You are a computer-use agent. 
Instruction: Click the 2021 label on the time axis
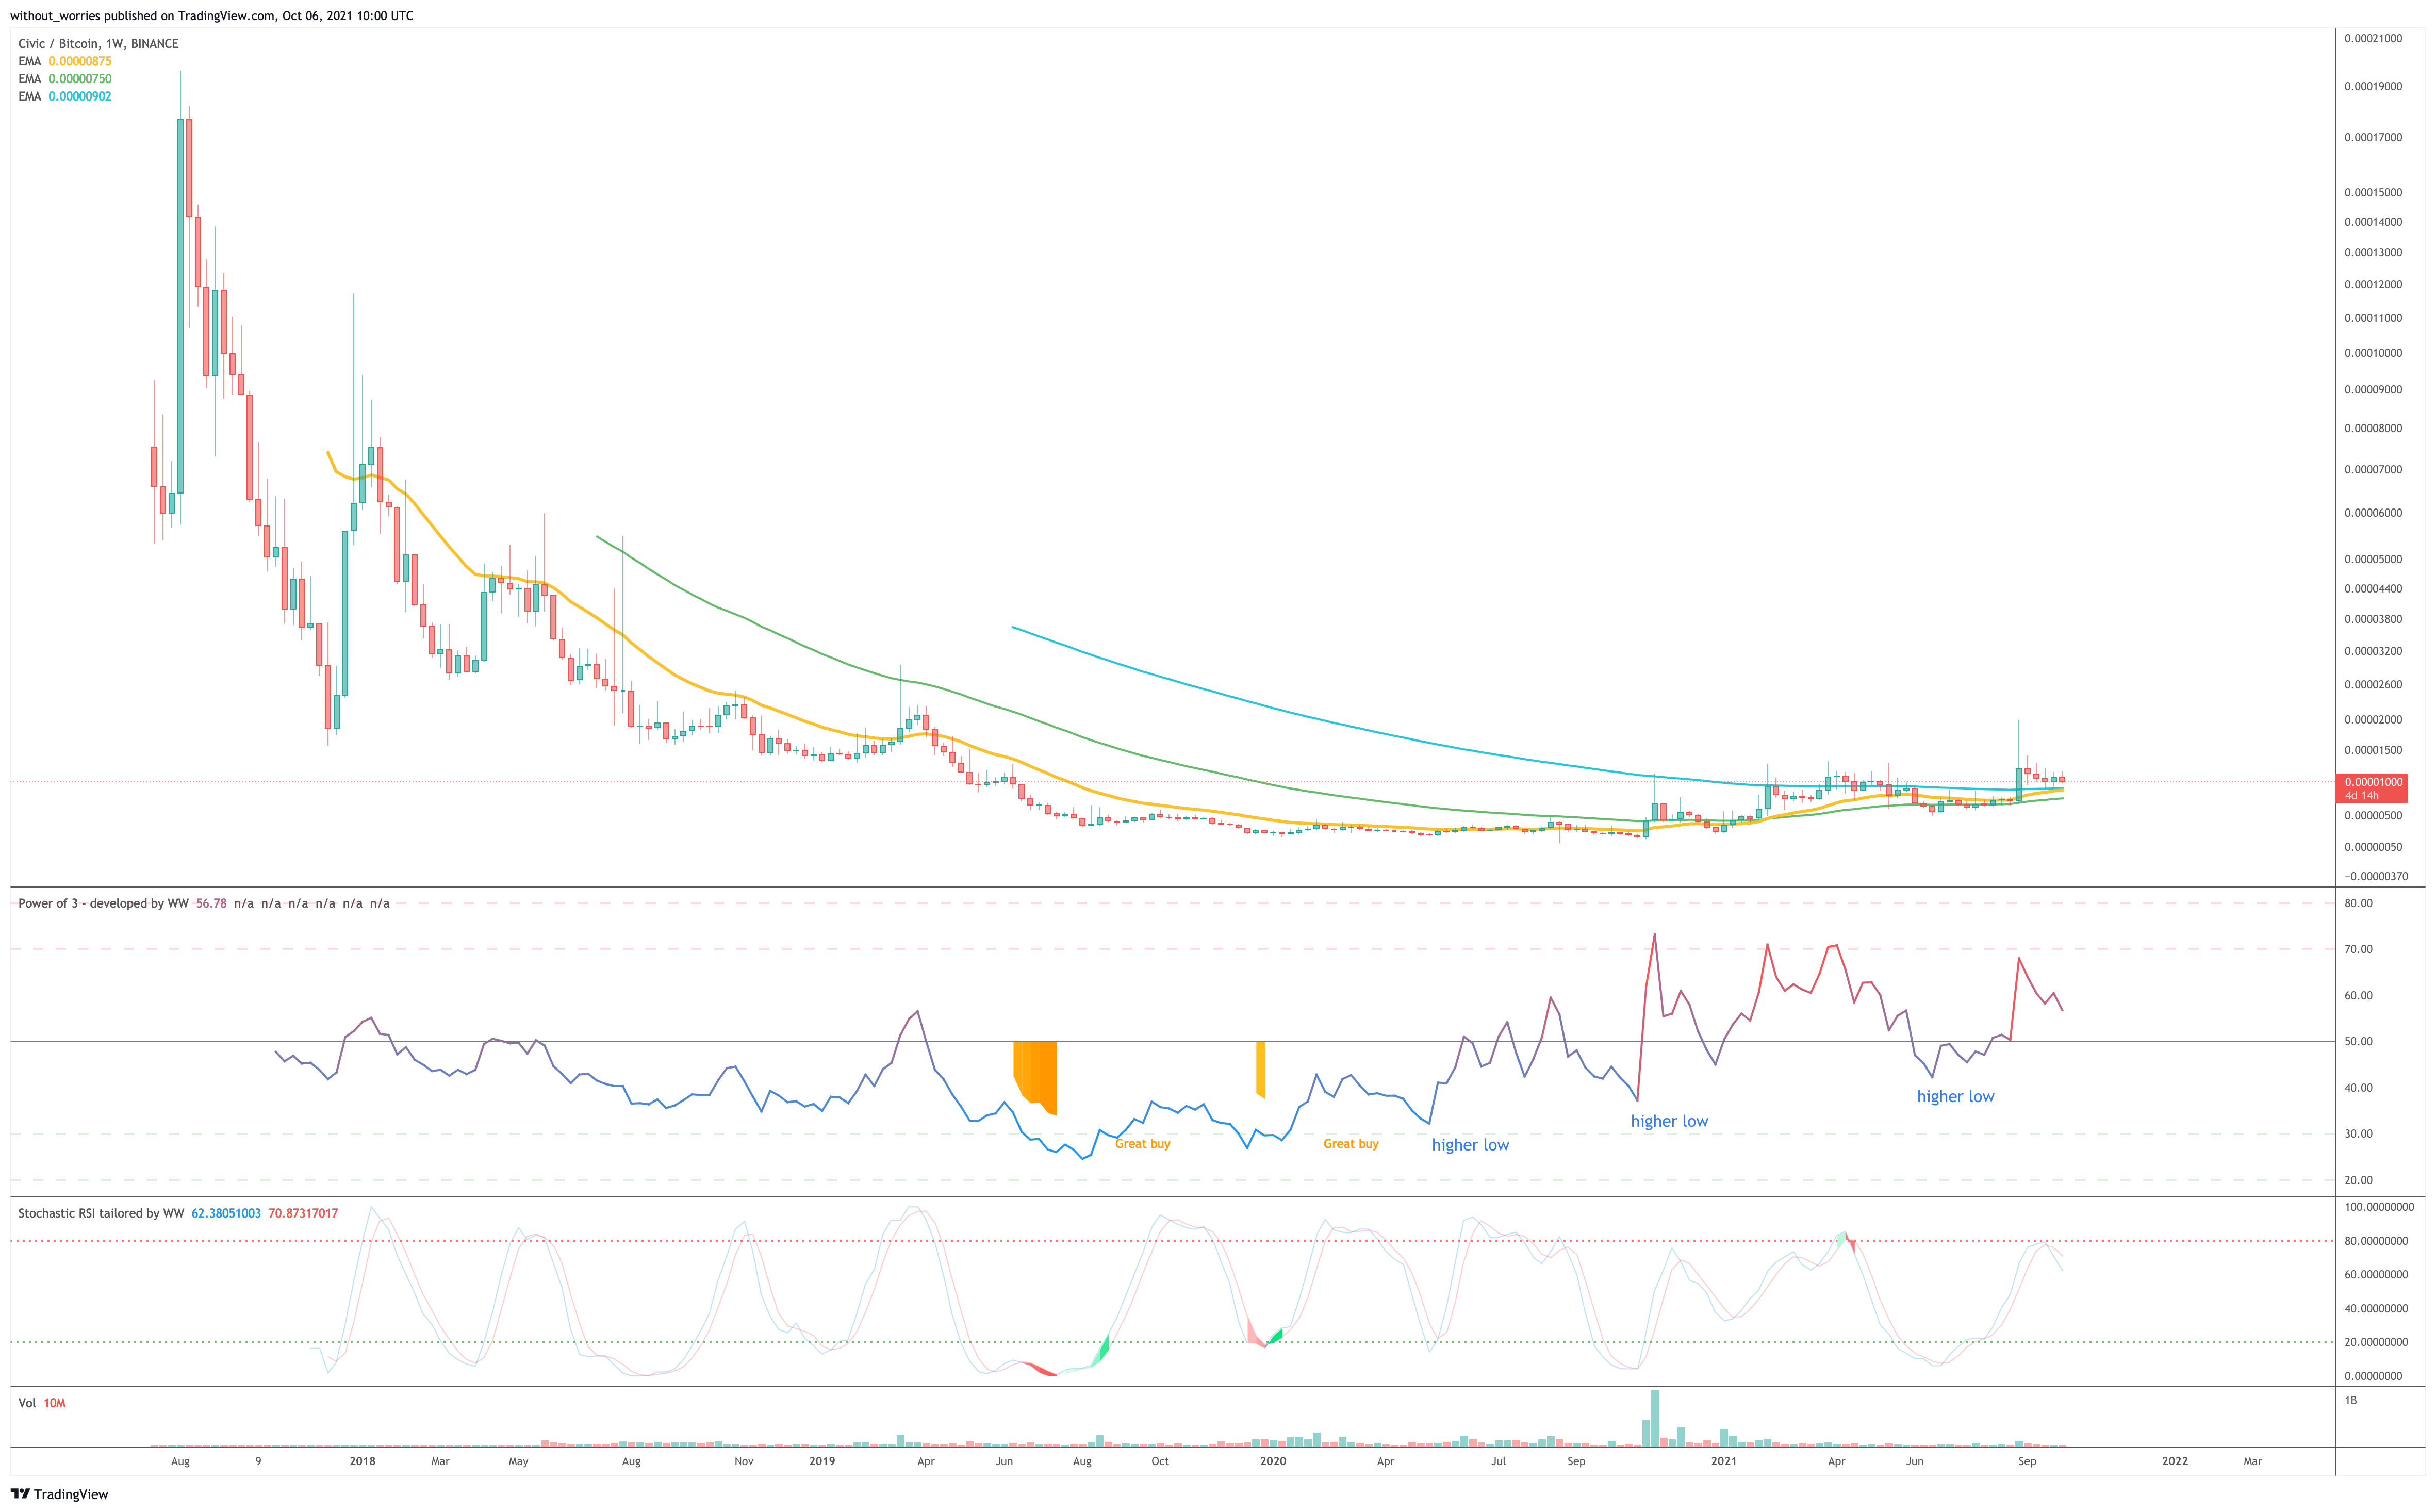tap(1724, 1461)
